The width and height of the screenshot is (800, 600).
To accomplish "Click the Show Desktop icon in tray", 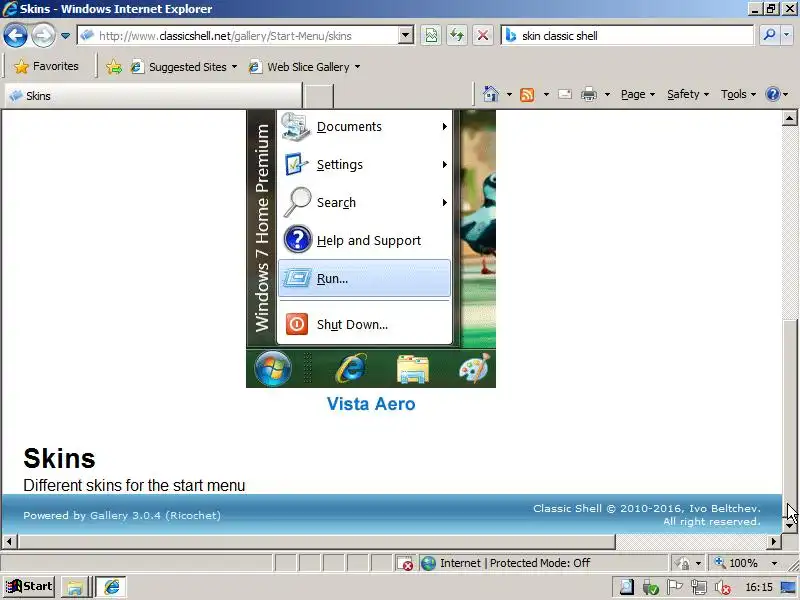I will 788,587.
